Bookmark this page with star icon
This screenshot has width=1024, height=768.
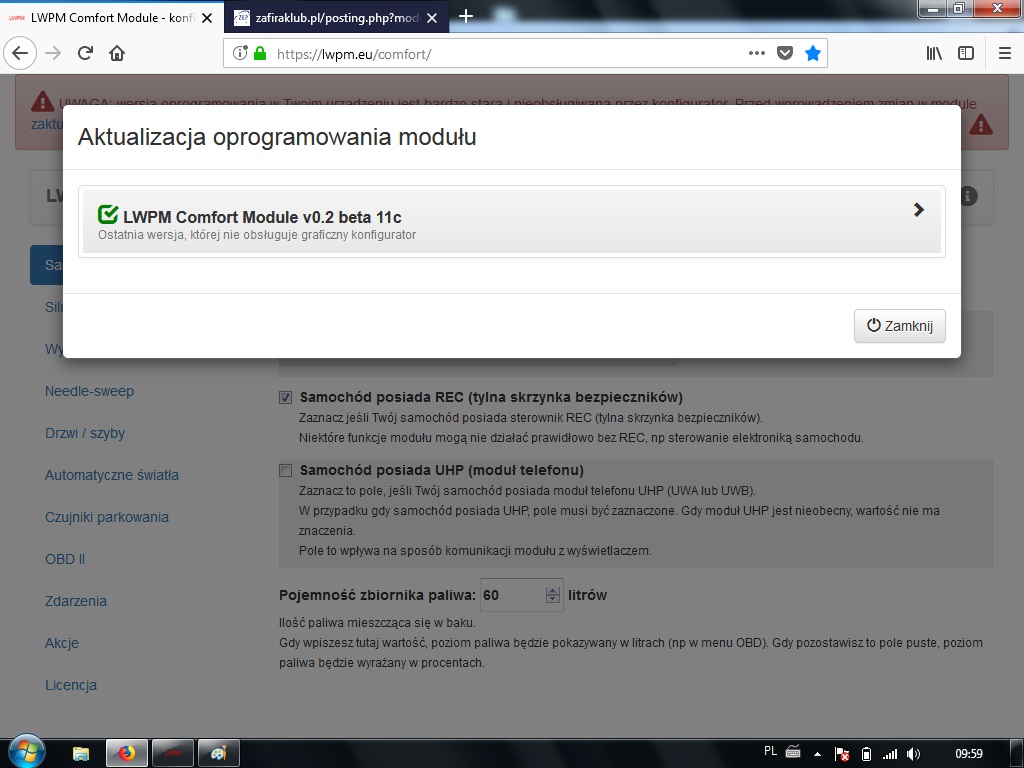813,54
